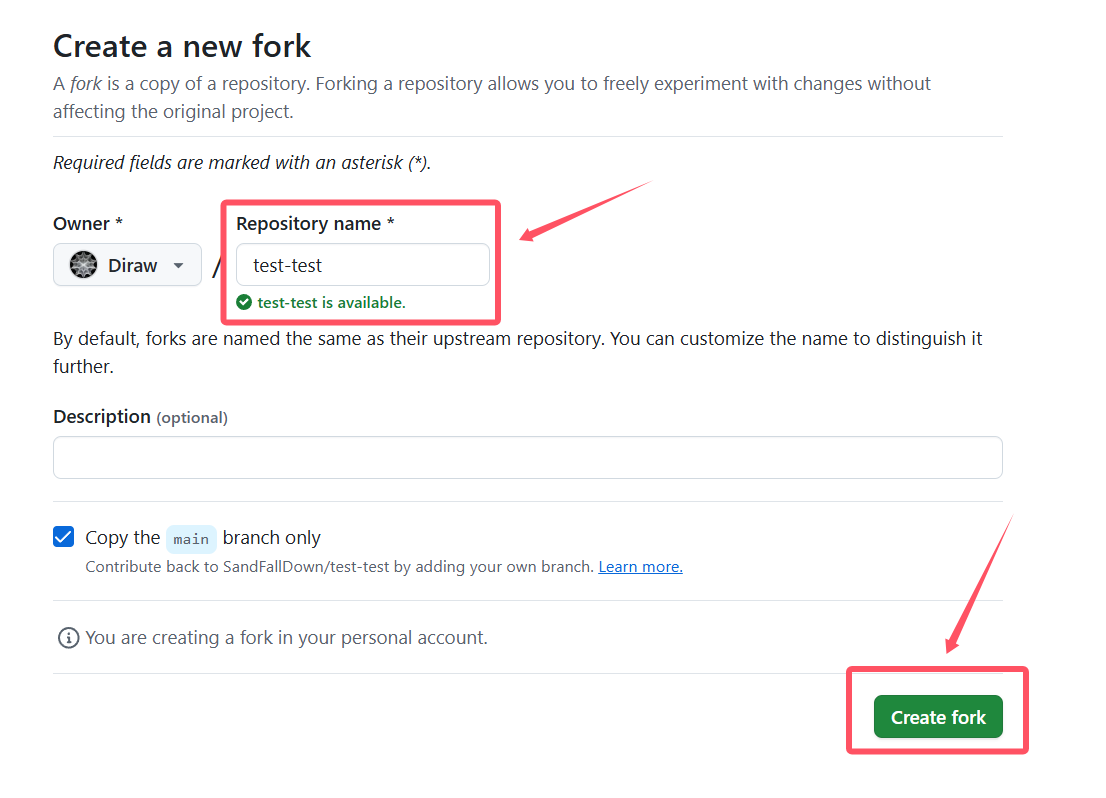Image resolution: width=1106 pixels, height=798 pixels.
Task: Click the info circle icon
Action: 68,638
